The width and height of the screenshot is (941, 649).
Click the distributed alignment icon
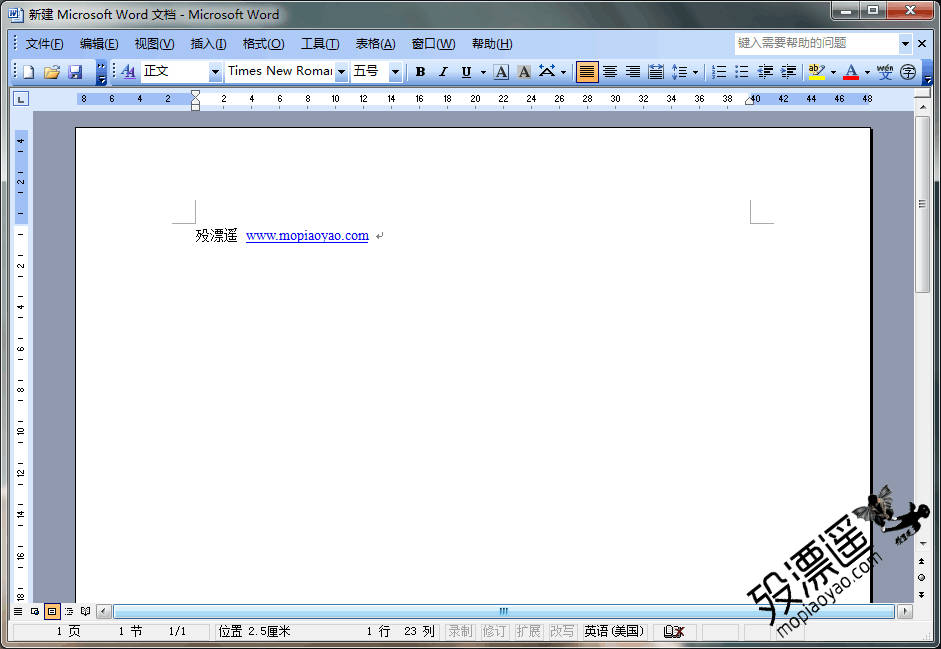(x=656, y=72)
